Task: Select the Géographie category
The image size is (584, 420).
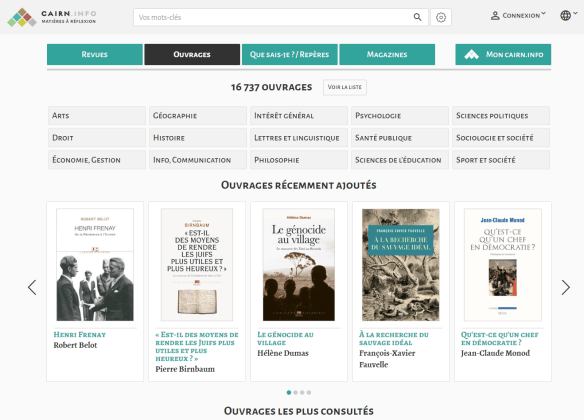Action: point(198,115)
